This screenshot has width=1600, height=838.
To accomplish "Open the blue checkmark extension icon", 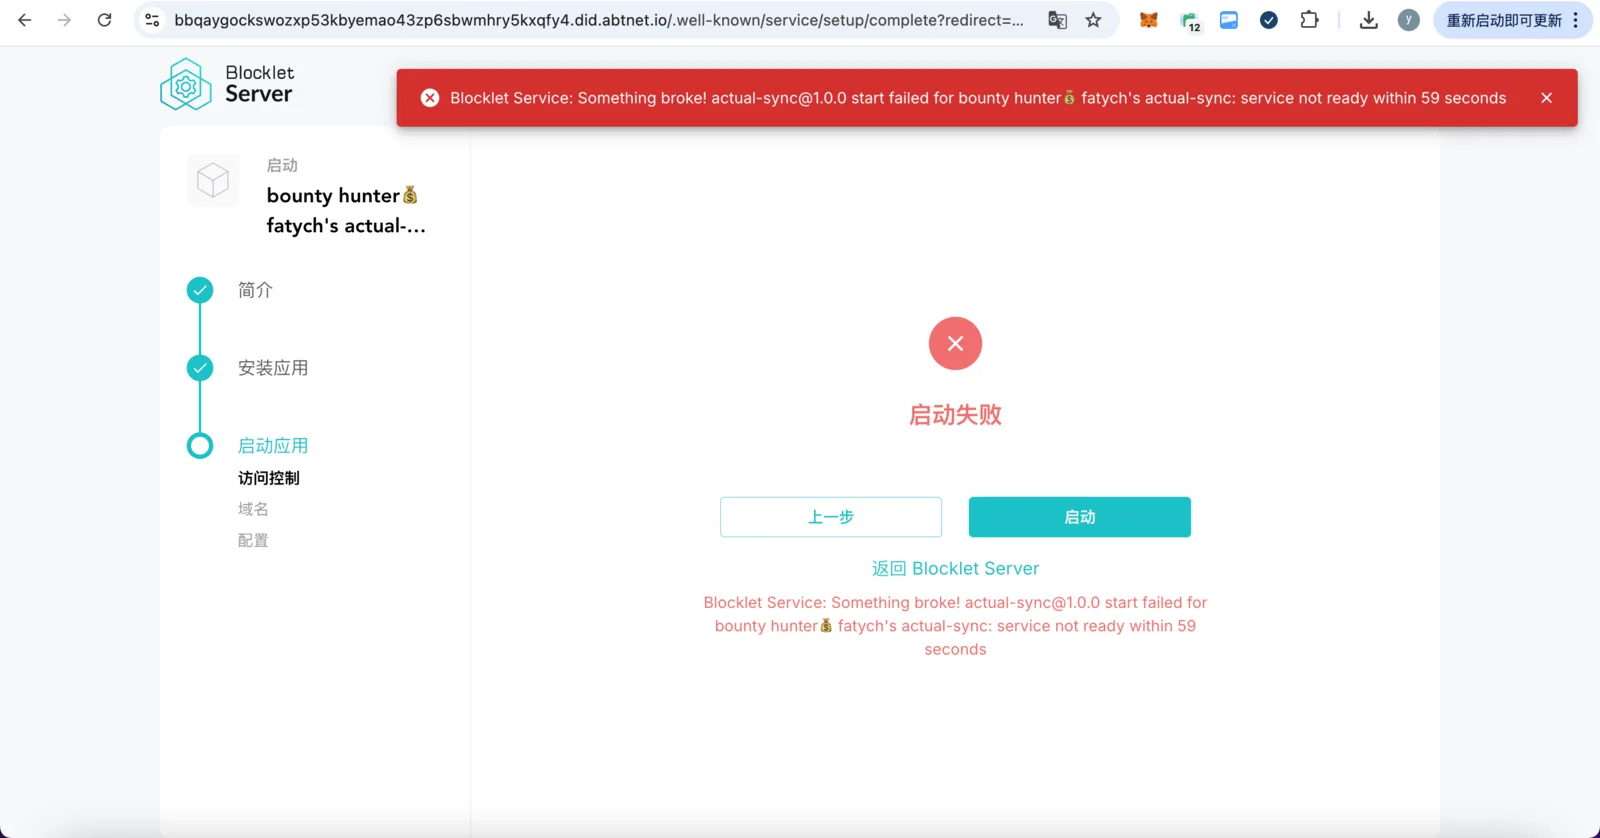I will 1269,20.
